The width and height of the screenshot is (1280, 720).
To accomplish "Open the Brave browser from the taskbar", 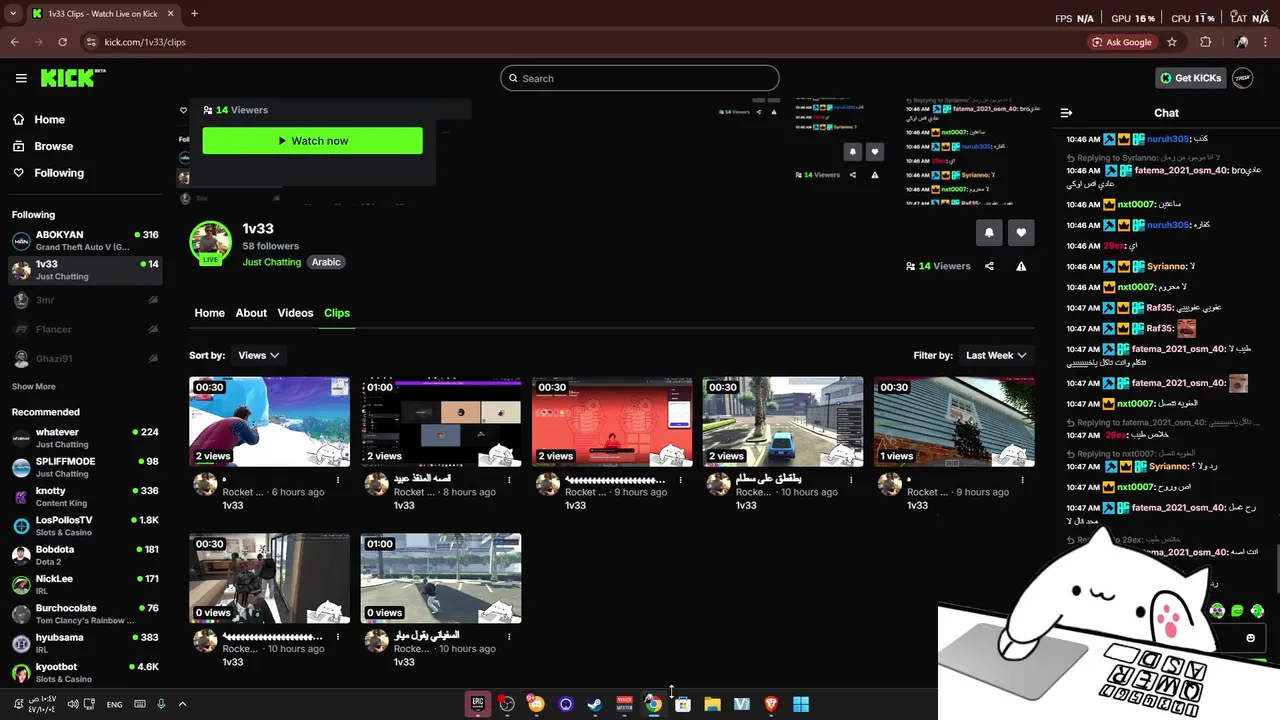I will pyautogui.click(x=771, y=704).
